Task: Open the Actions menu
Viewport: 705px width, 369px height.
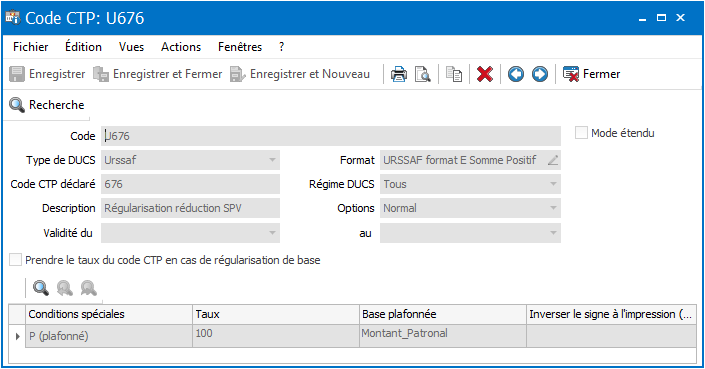Action: [x=181, y=47]
